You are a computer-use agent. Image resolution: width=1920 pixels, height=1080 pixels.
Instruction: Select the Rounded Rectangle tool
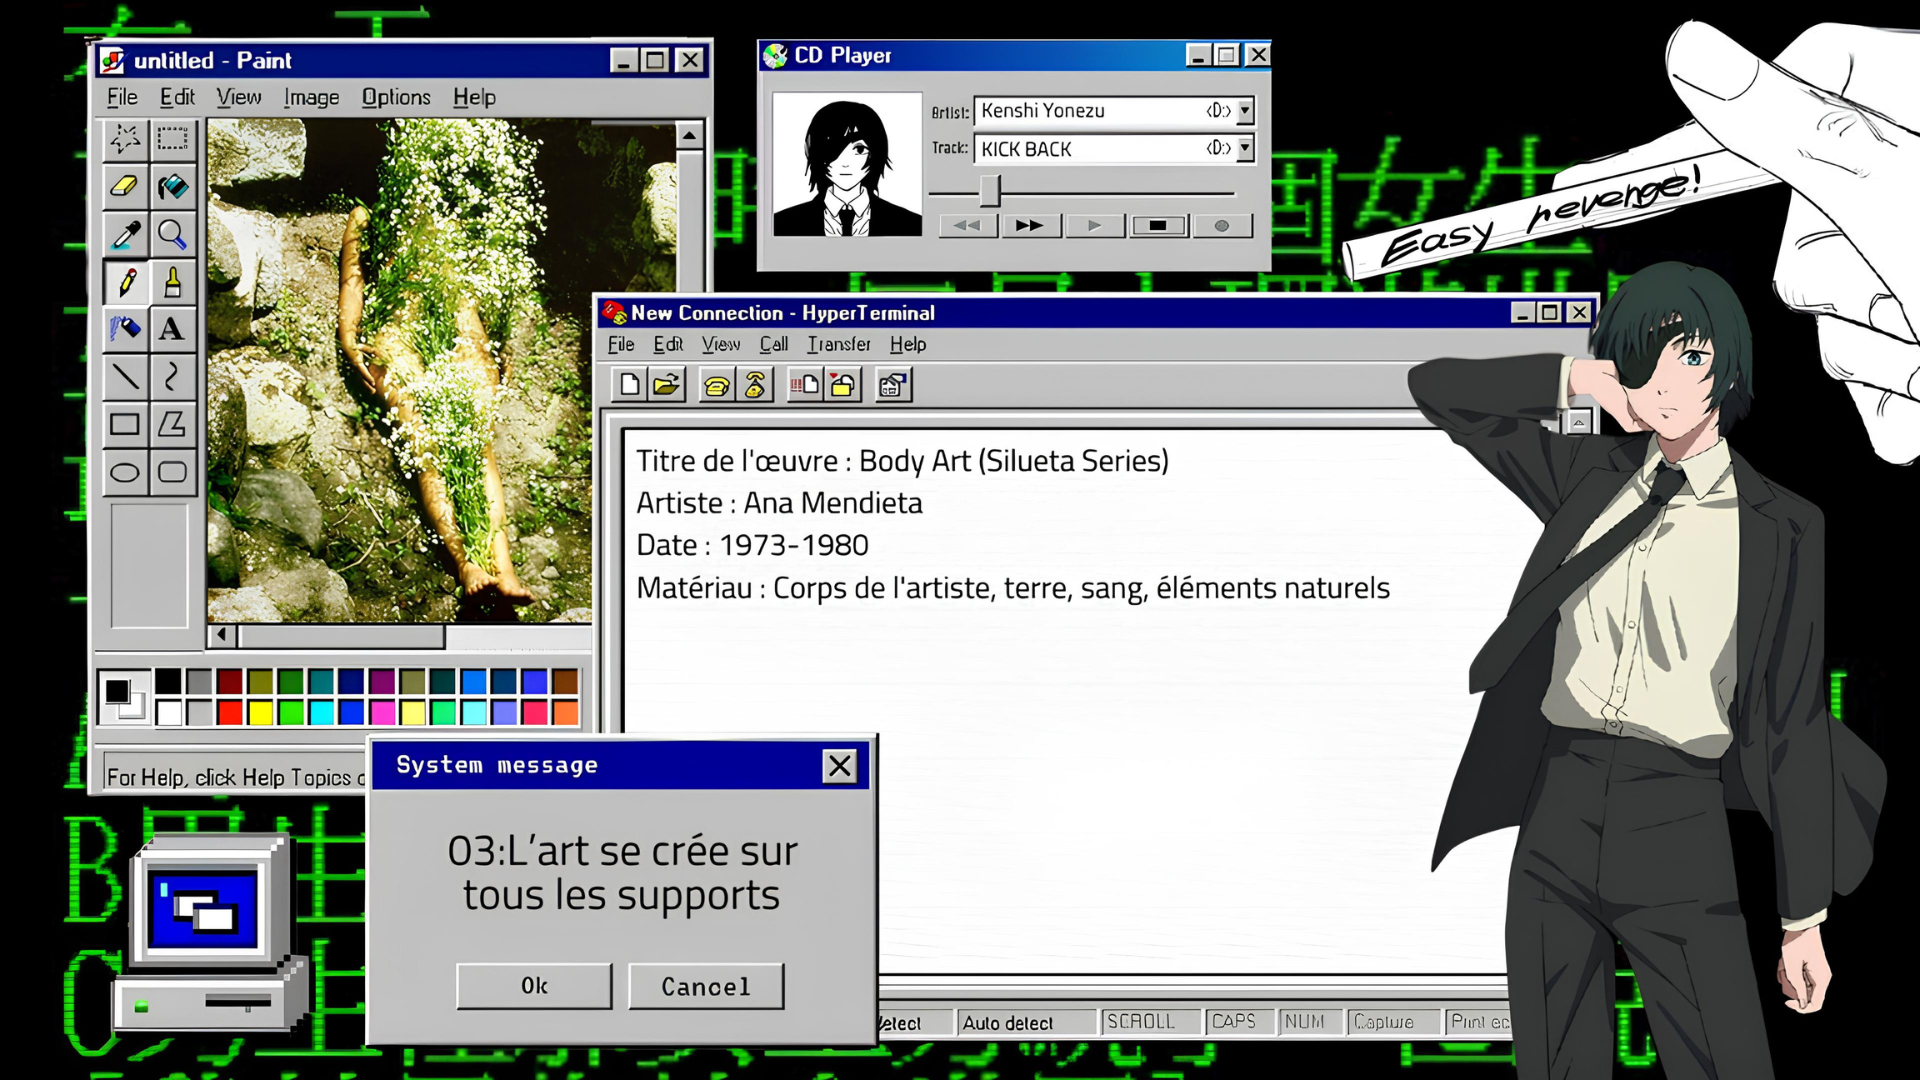172,472
